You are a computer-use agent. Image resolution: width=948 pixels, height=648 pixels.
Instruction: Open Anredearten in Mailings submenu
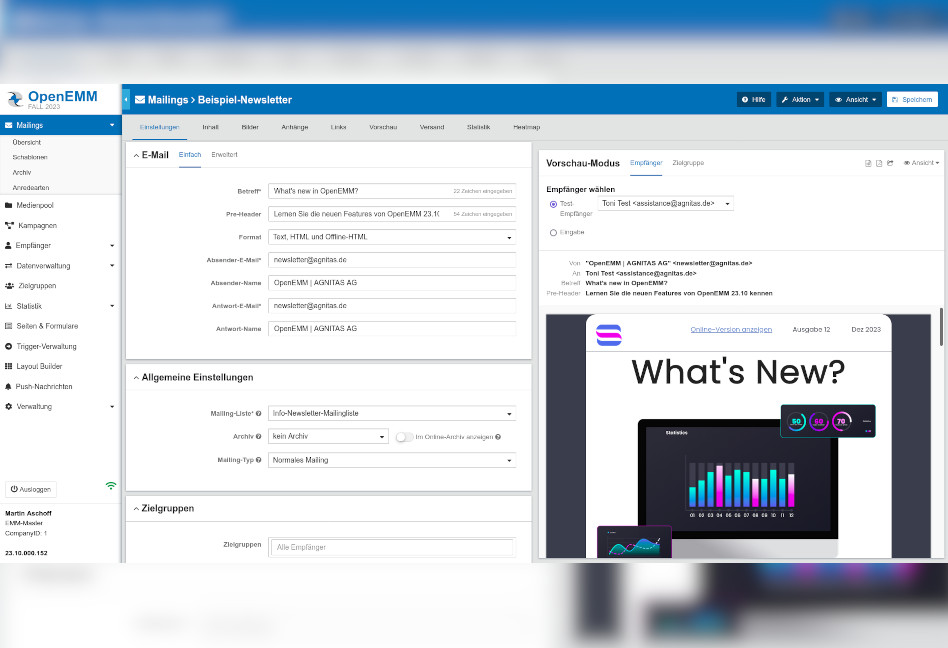click(31, 187)
